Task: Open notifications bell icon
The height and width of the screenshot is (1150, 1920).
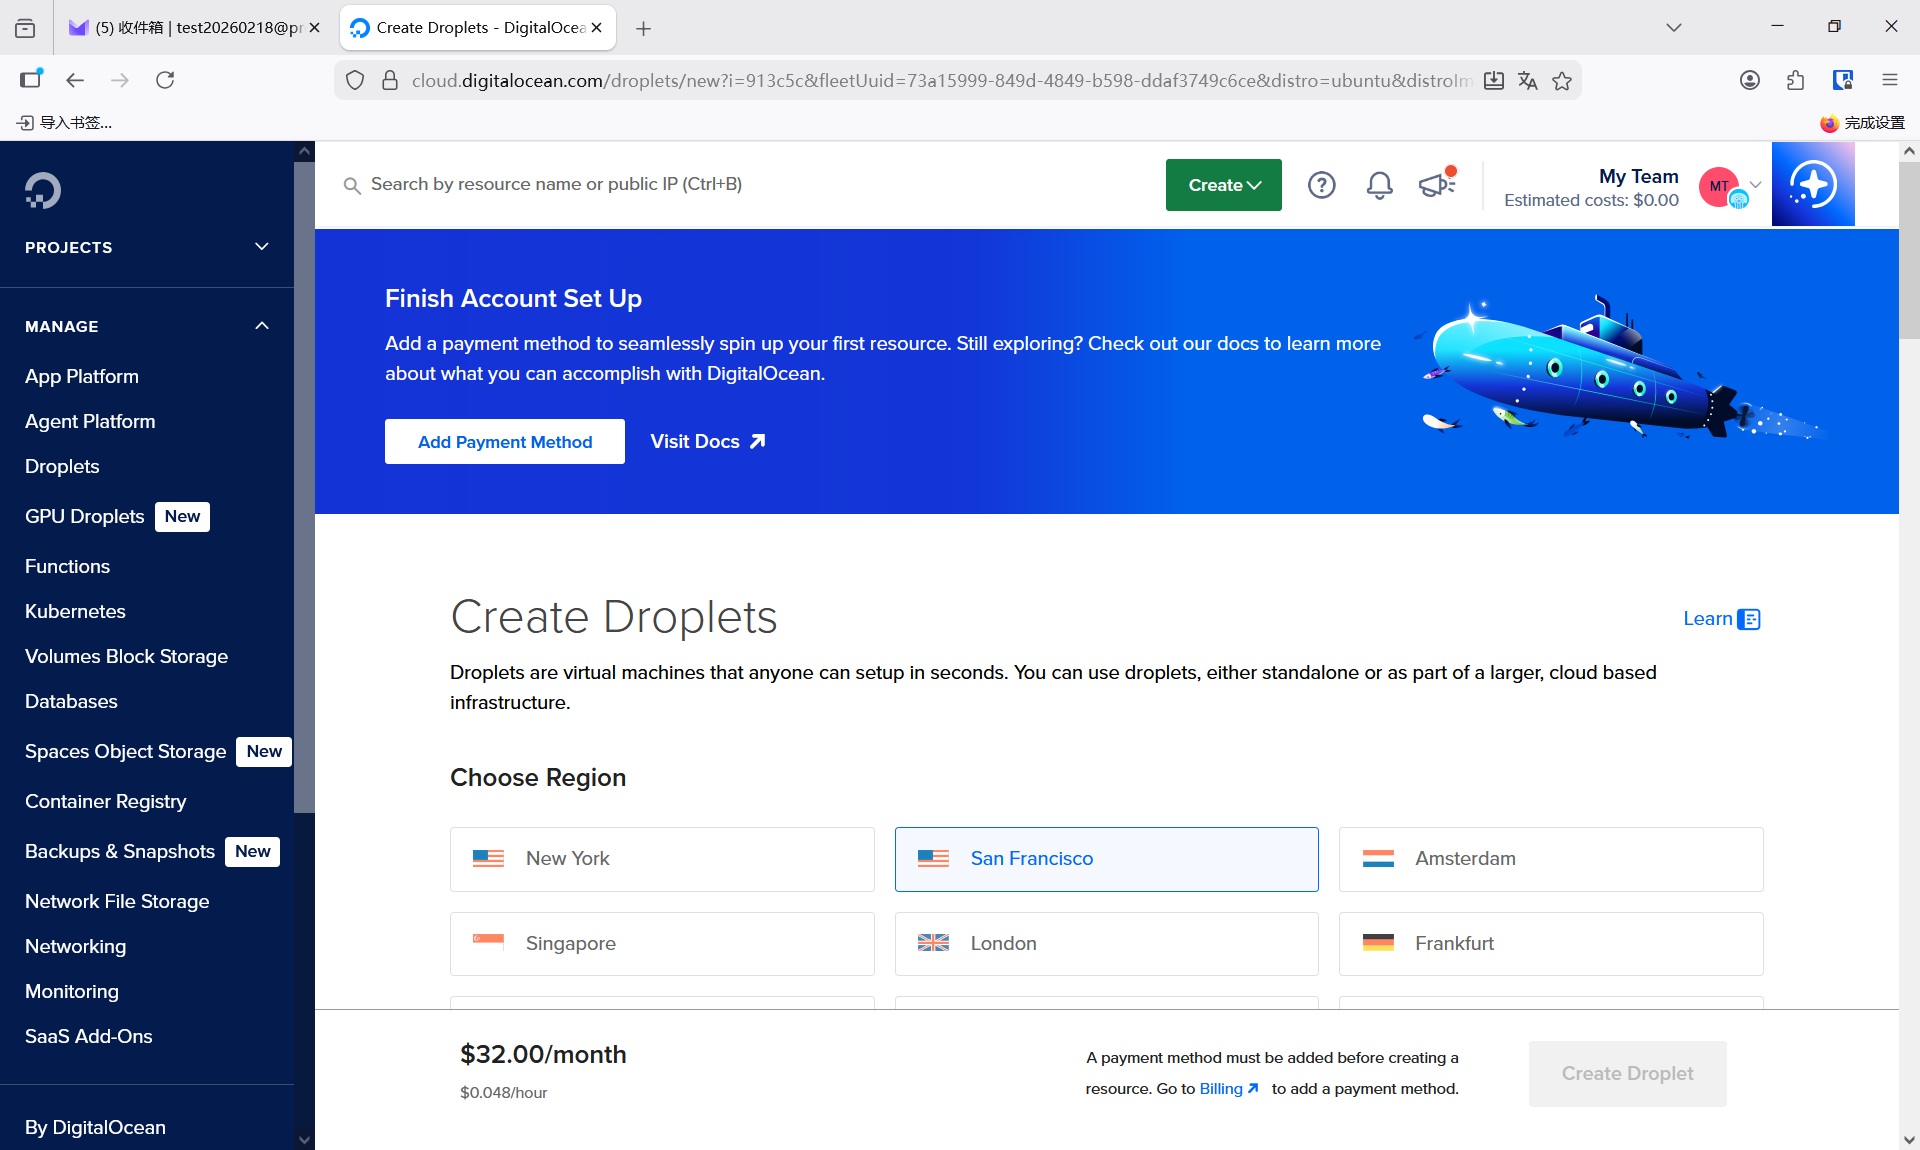Action: (1379, 185)
